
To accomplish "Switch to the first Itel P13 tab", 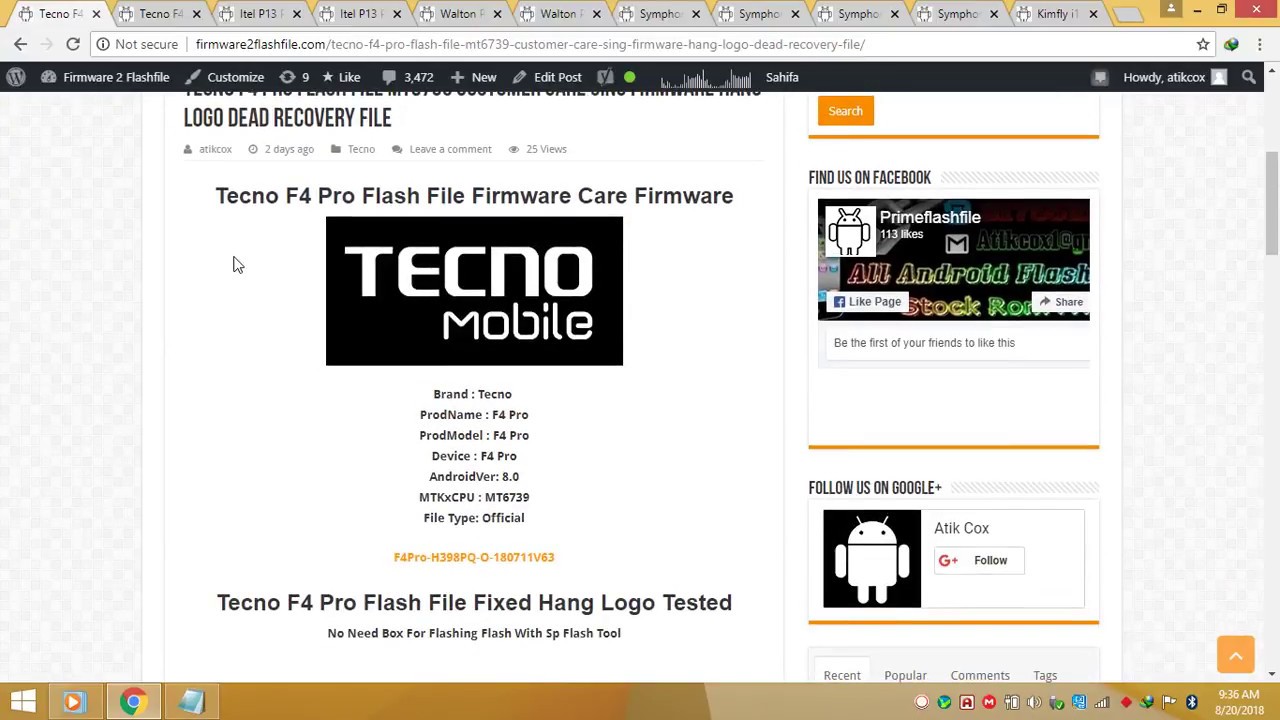I will (x=258, y=14).
